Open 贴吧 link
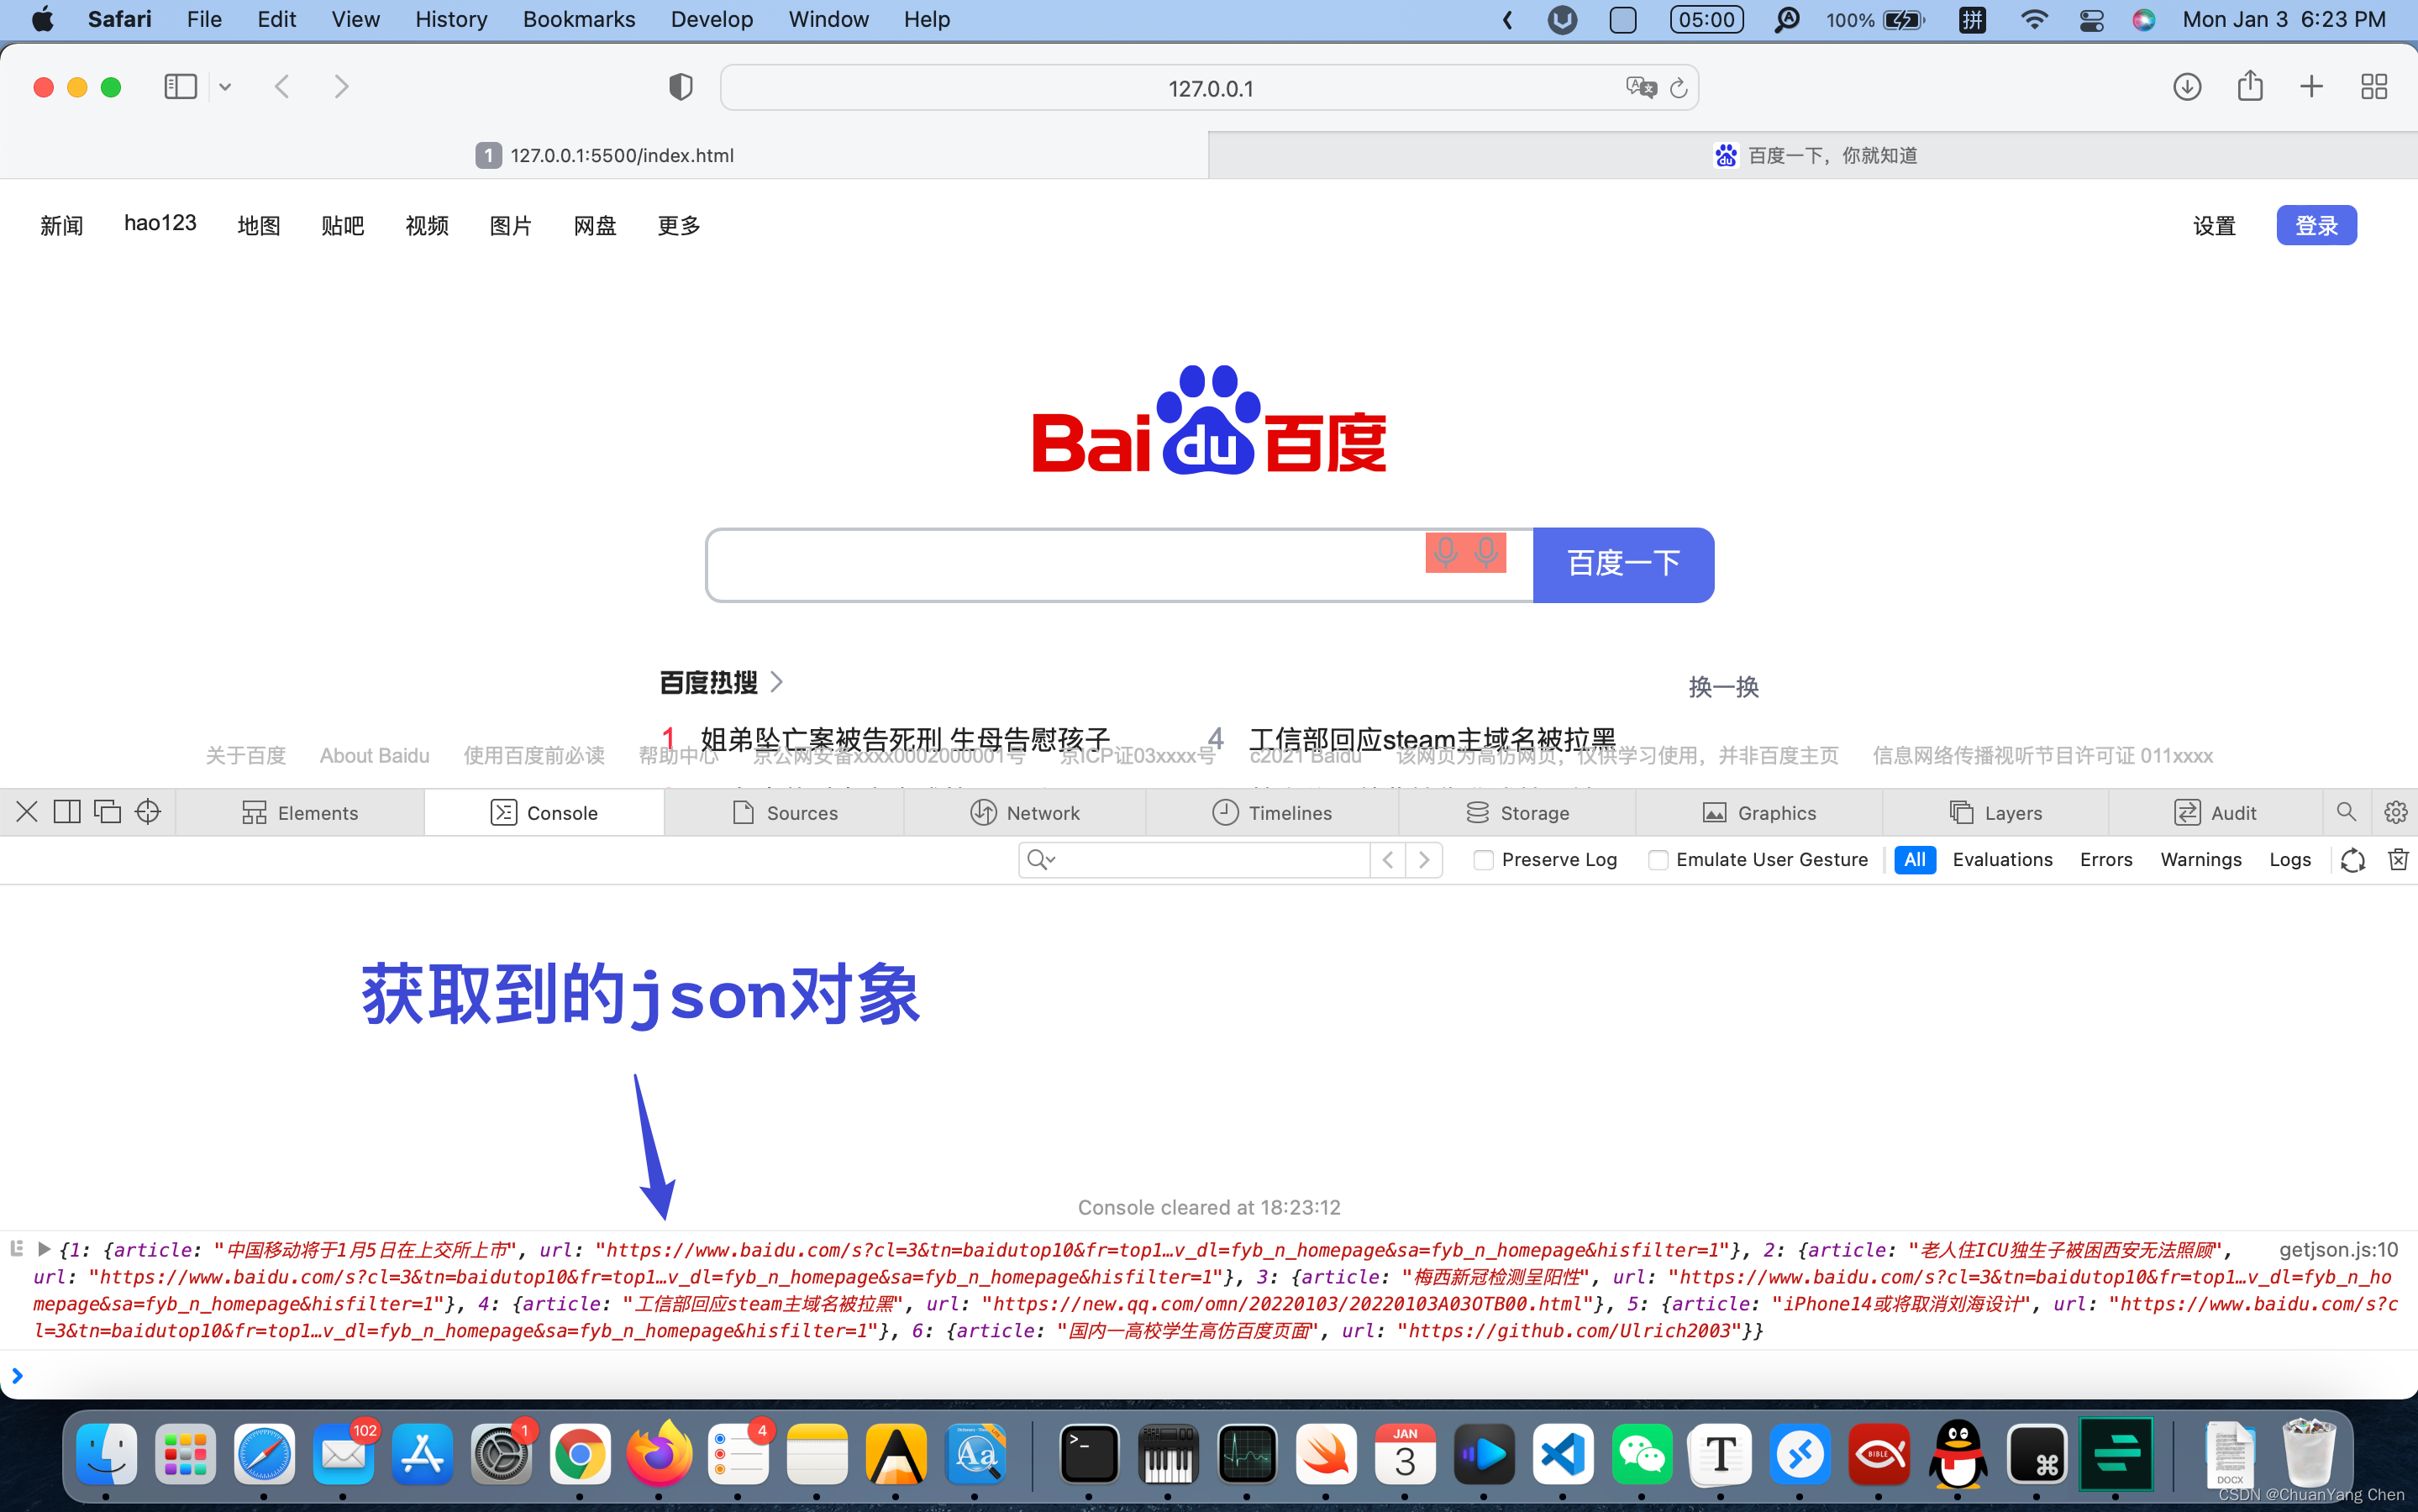 342,226
